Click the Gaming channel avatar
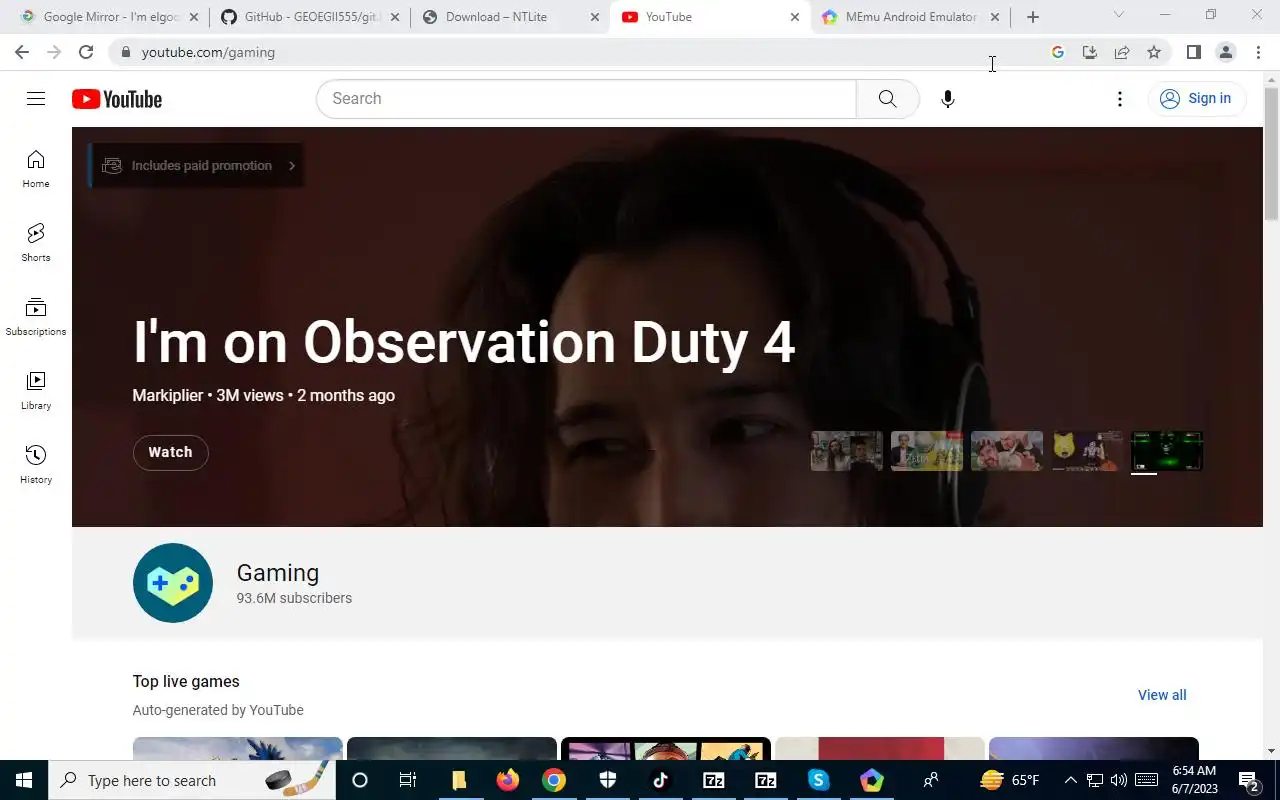Image resolution: width=1280 pixels, height=800 pixels. pos(173,583)
